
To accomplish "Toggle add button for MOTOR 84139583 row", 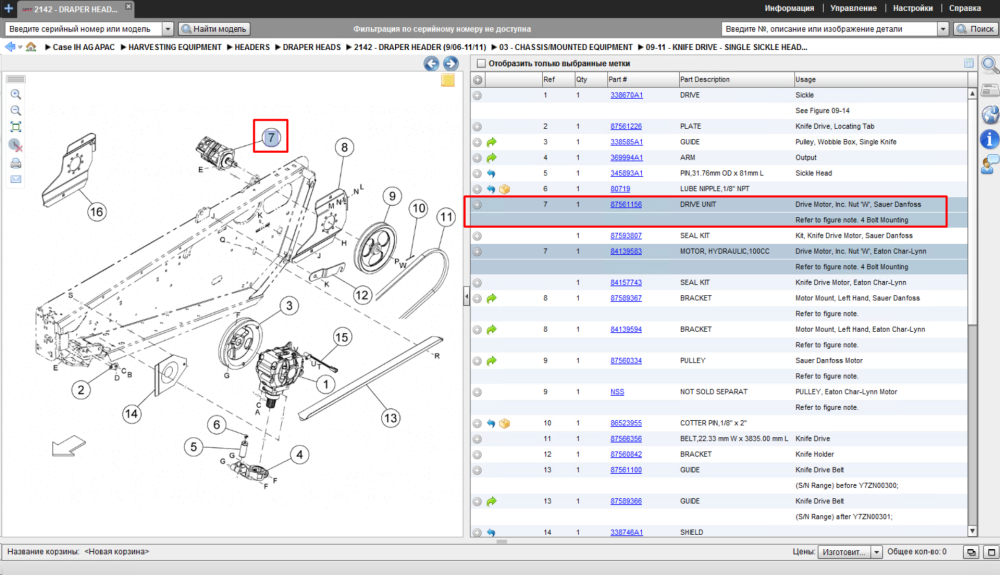I will click(x=477, y=252).
